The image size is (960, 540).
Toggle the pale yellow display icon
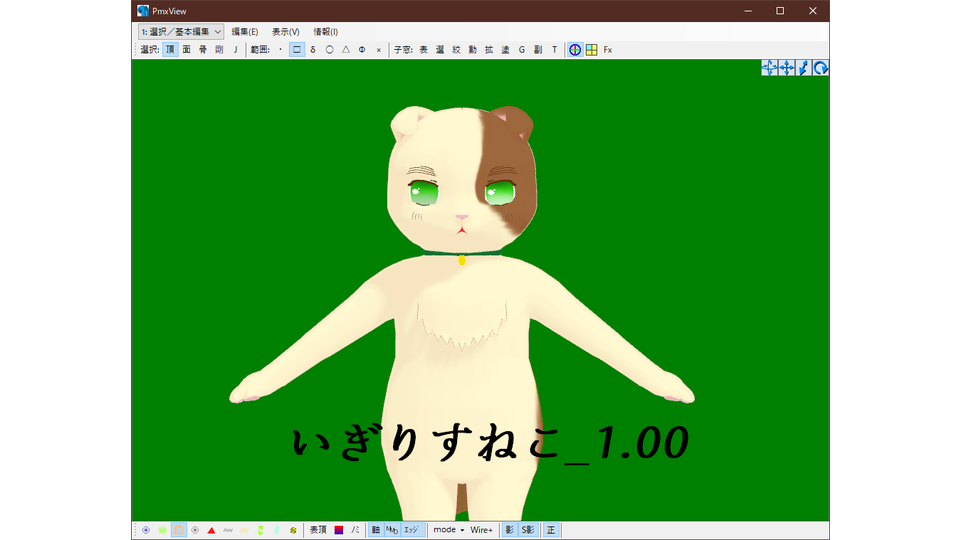(244, 530)
